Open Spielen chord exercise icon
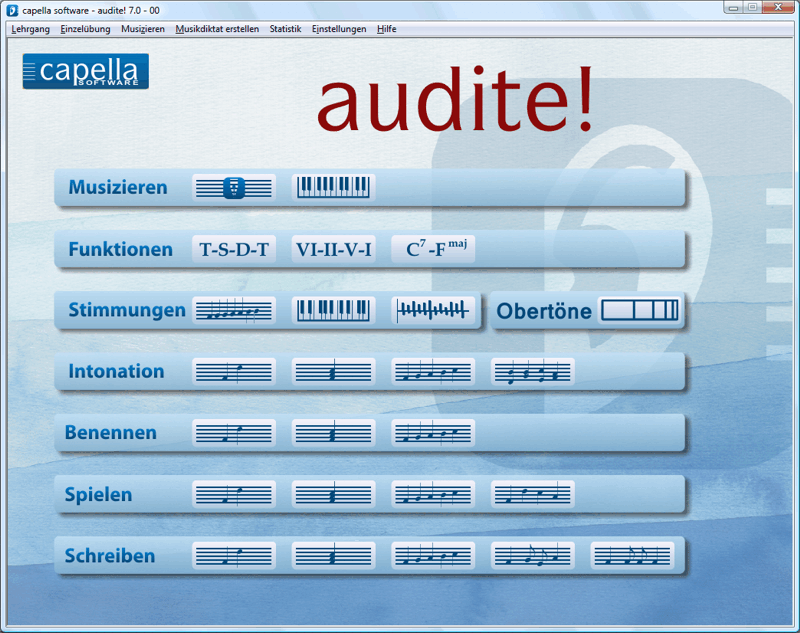This screenshot has width=800, height=633. click(334, 494)
